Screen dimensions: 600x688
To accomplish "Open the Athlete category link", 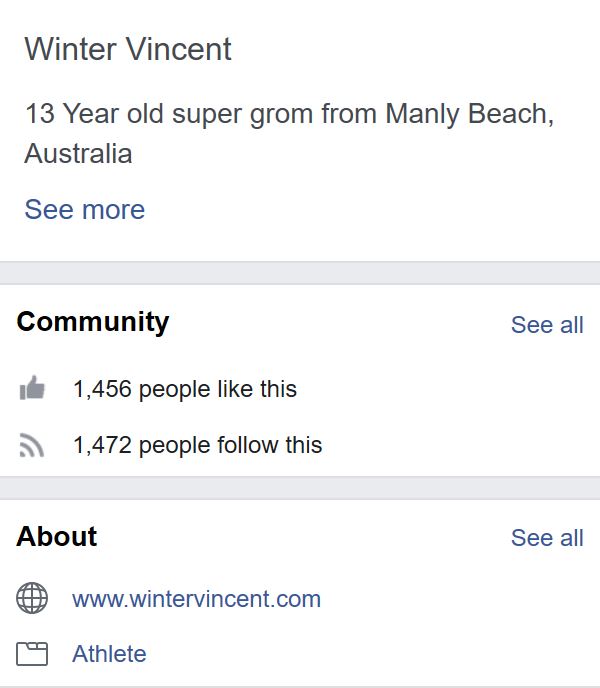I will coord(109,654).
